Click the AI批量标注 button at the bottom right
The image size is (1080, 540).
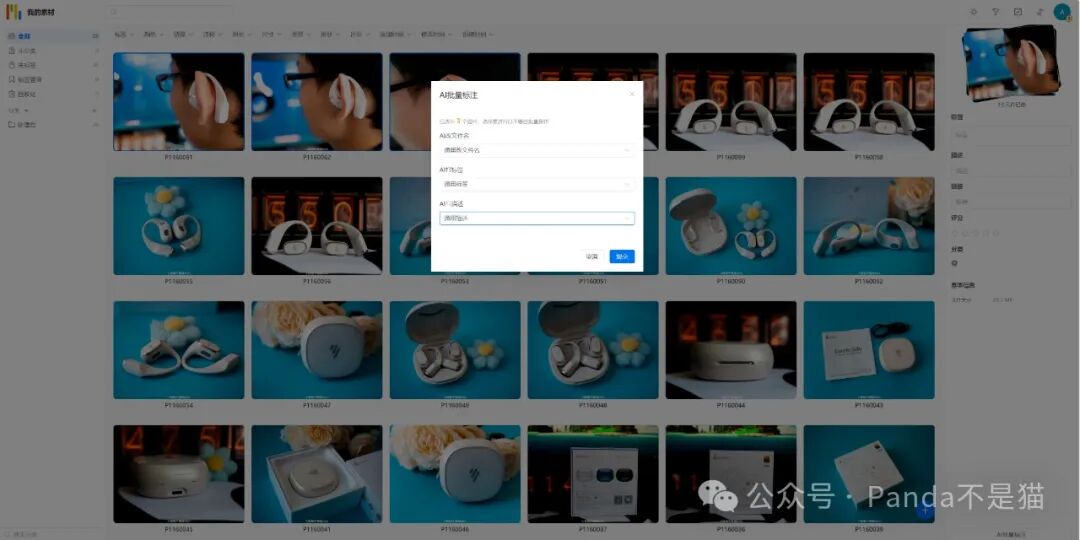coord(1011,534)
